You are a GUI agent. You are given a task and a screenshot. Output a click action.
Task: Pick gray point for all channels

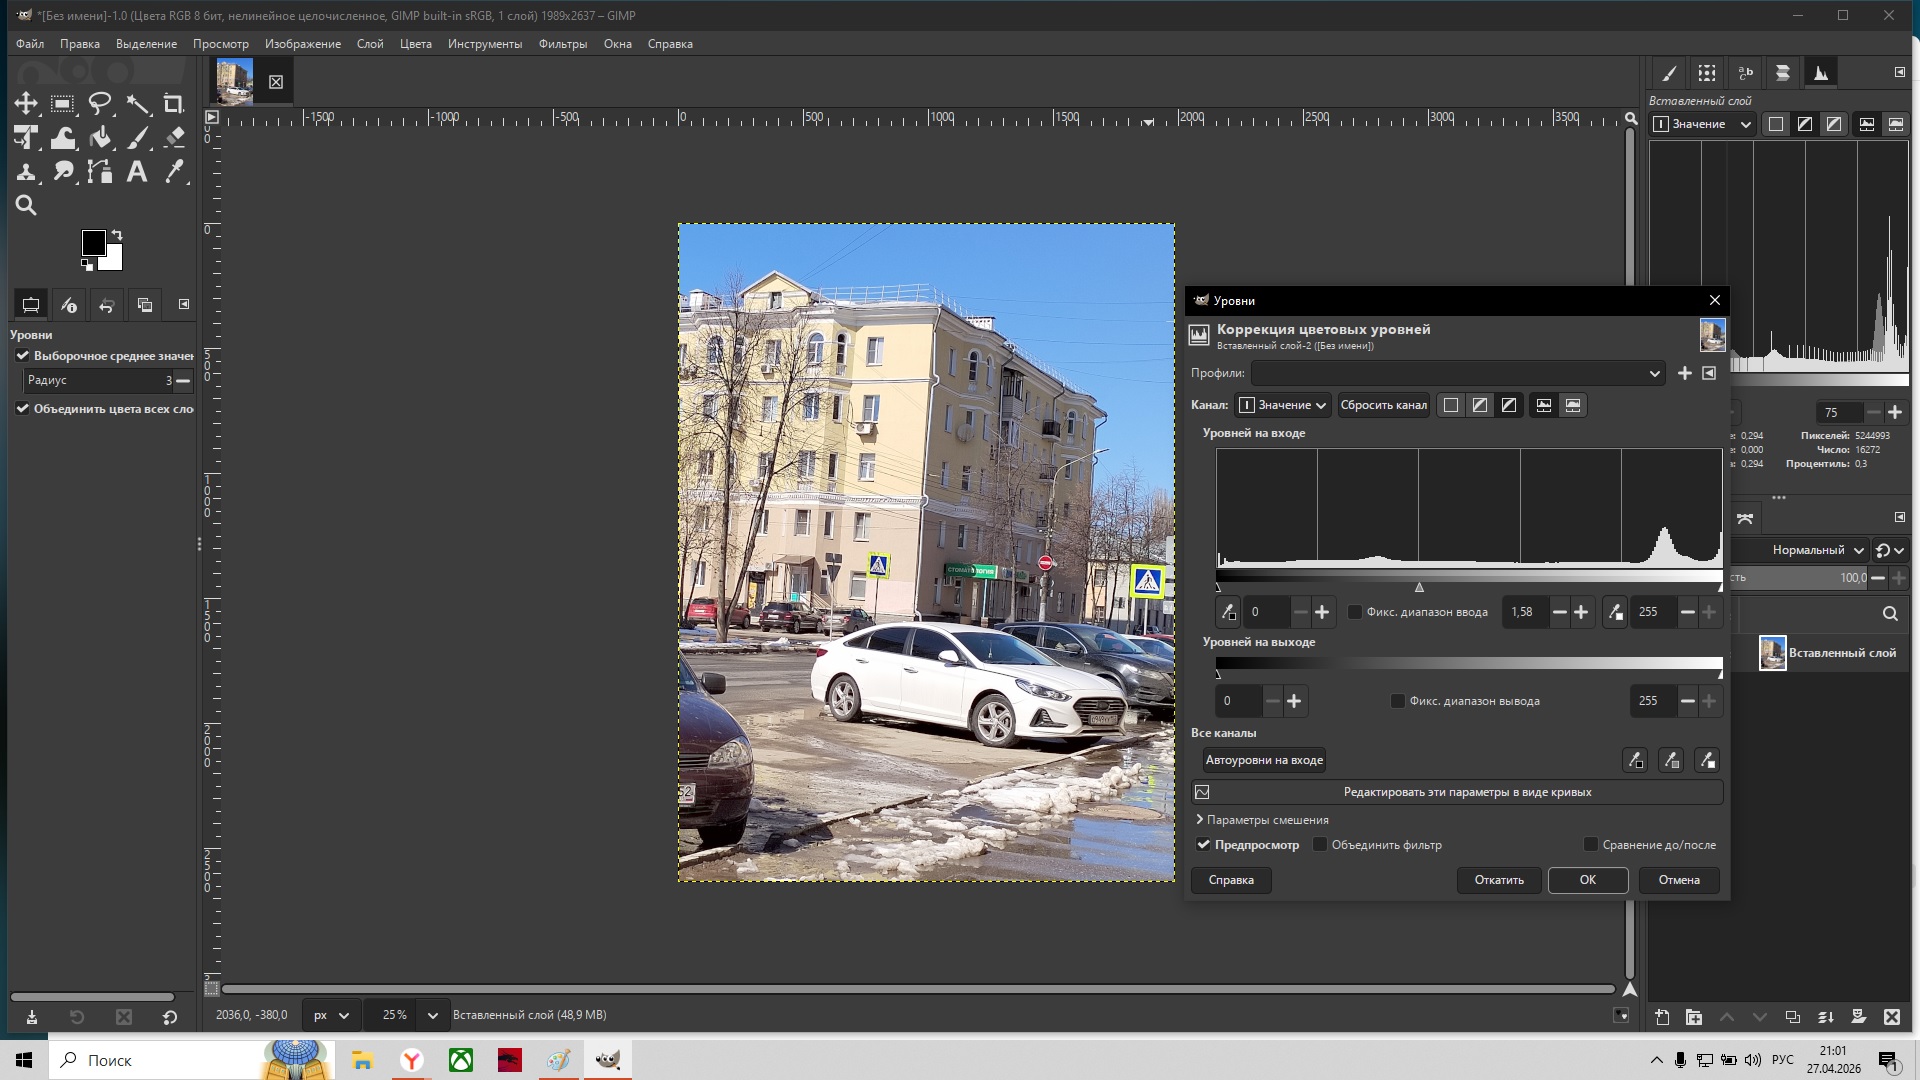click(x=1671, y=760)
